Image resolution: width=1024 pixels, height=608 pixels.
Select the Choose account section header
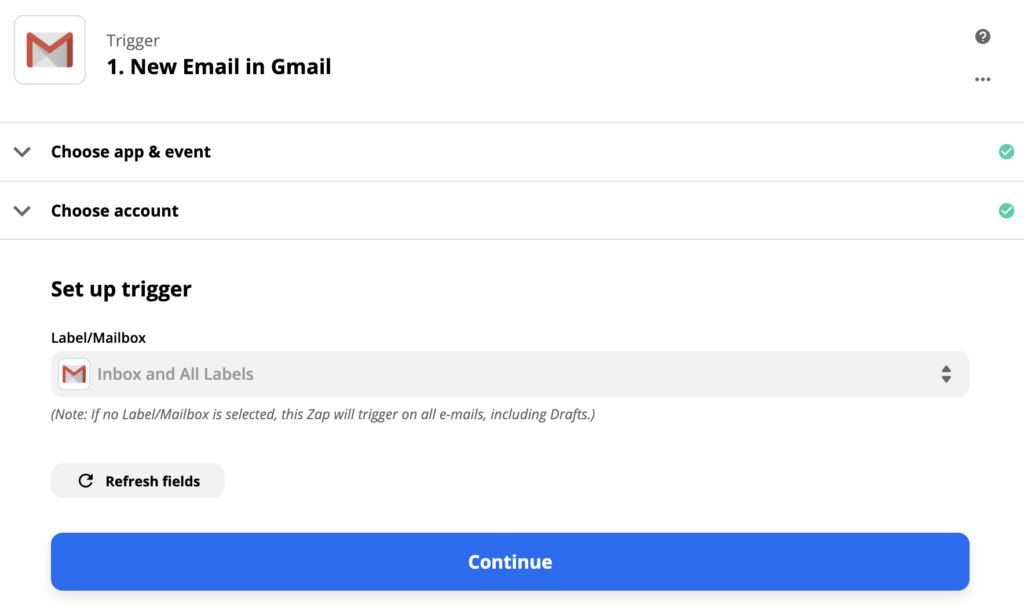[114, 210]
